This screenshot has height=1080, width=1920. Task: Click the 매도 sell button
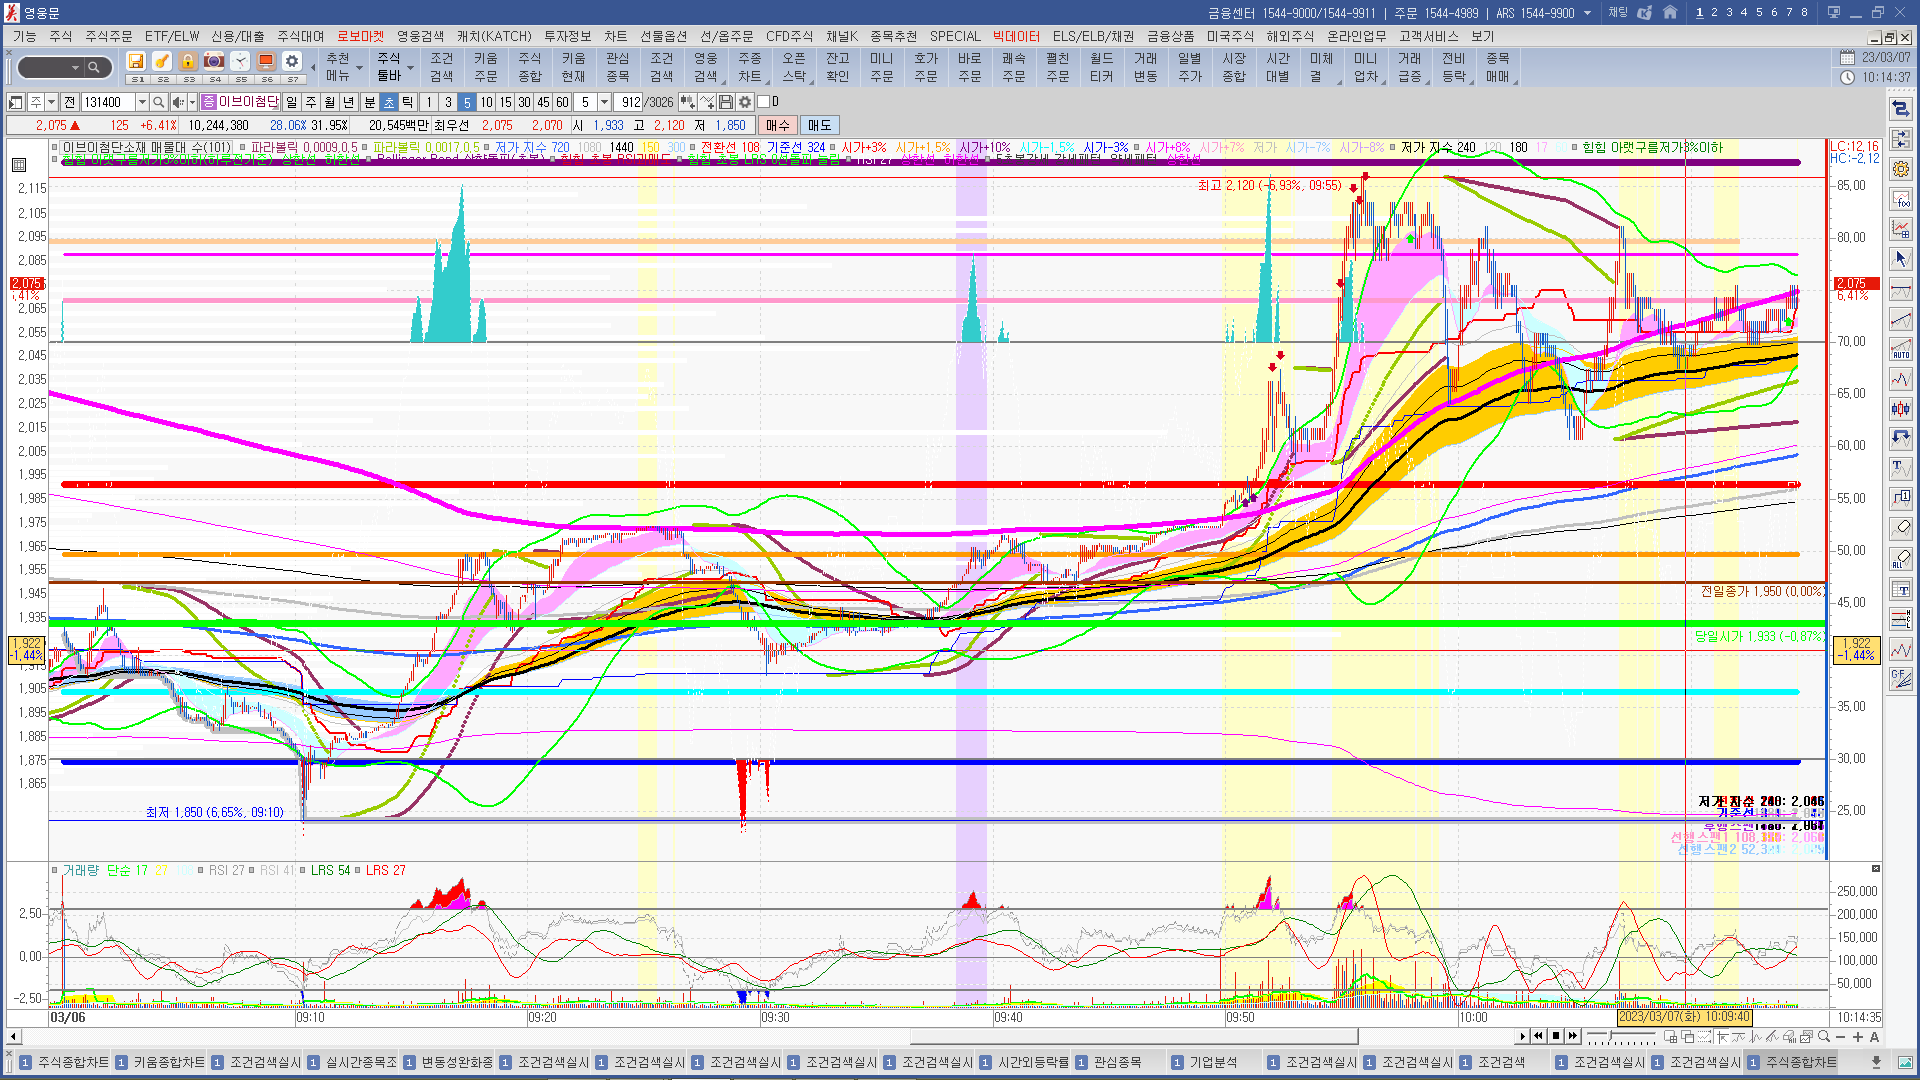point(819,125)
